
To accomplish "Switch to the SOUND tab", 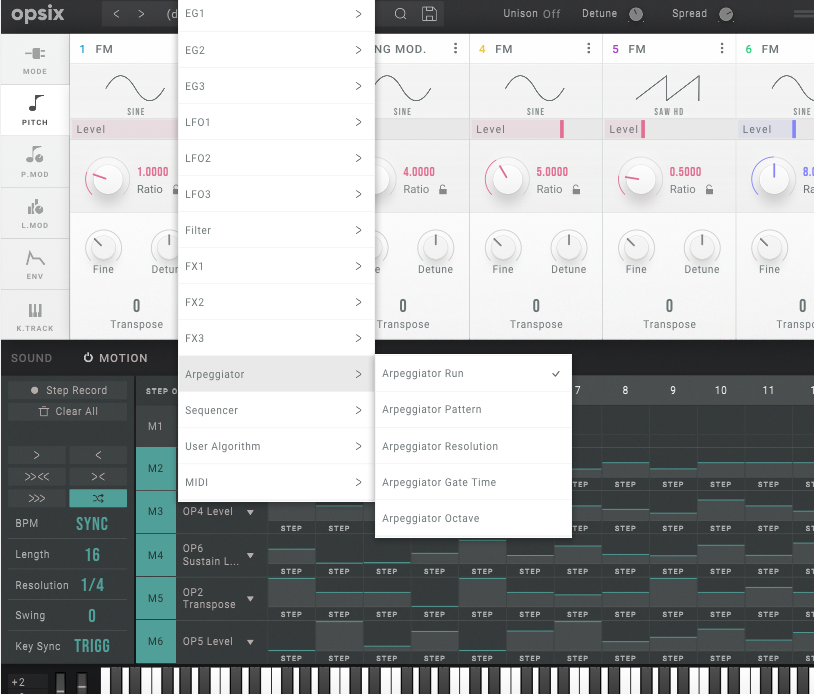I will [x=32, y=358].
